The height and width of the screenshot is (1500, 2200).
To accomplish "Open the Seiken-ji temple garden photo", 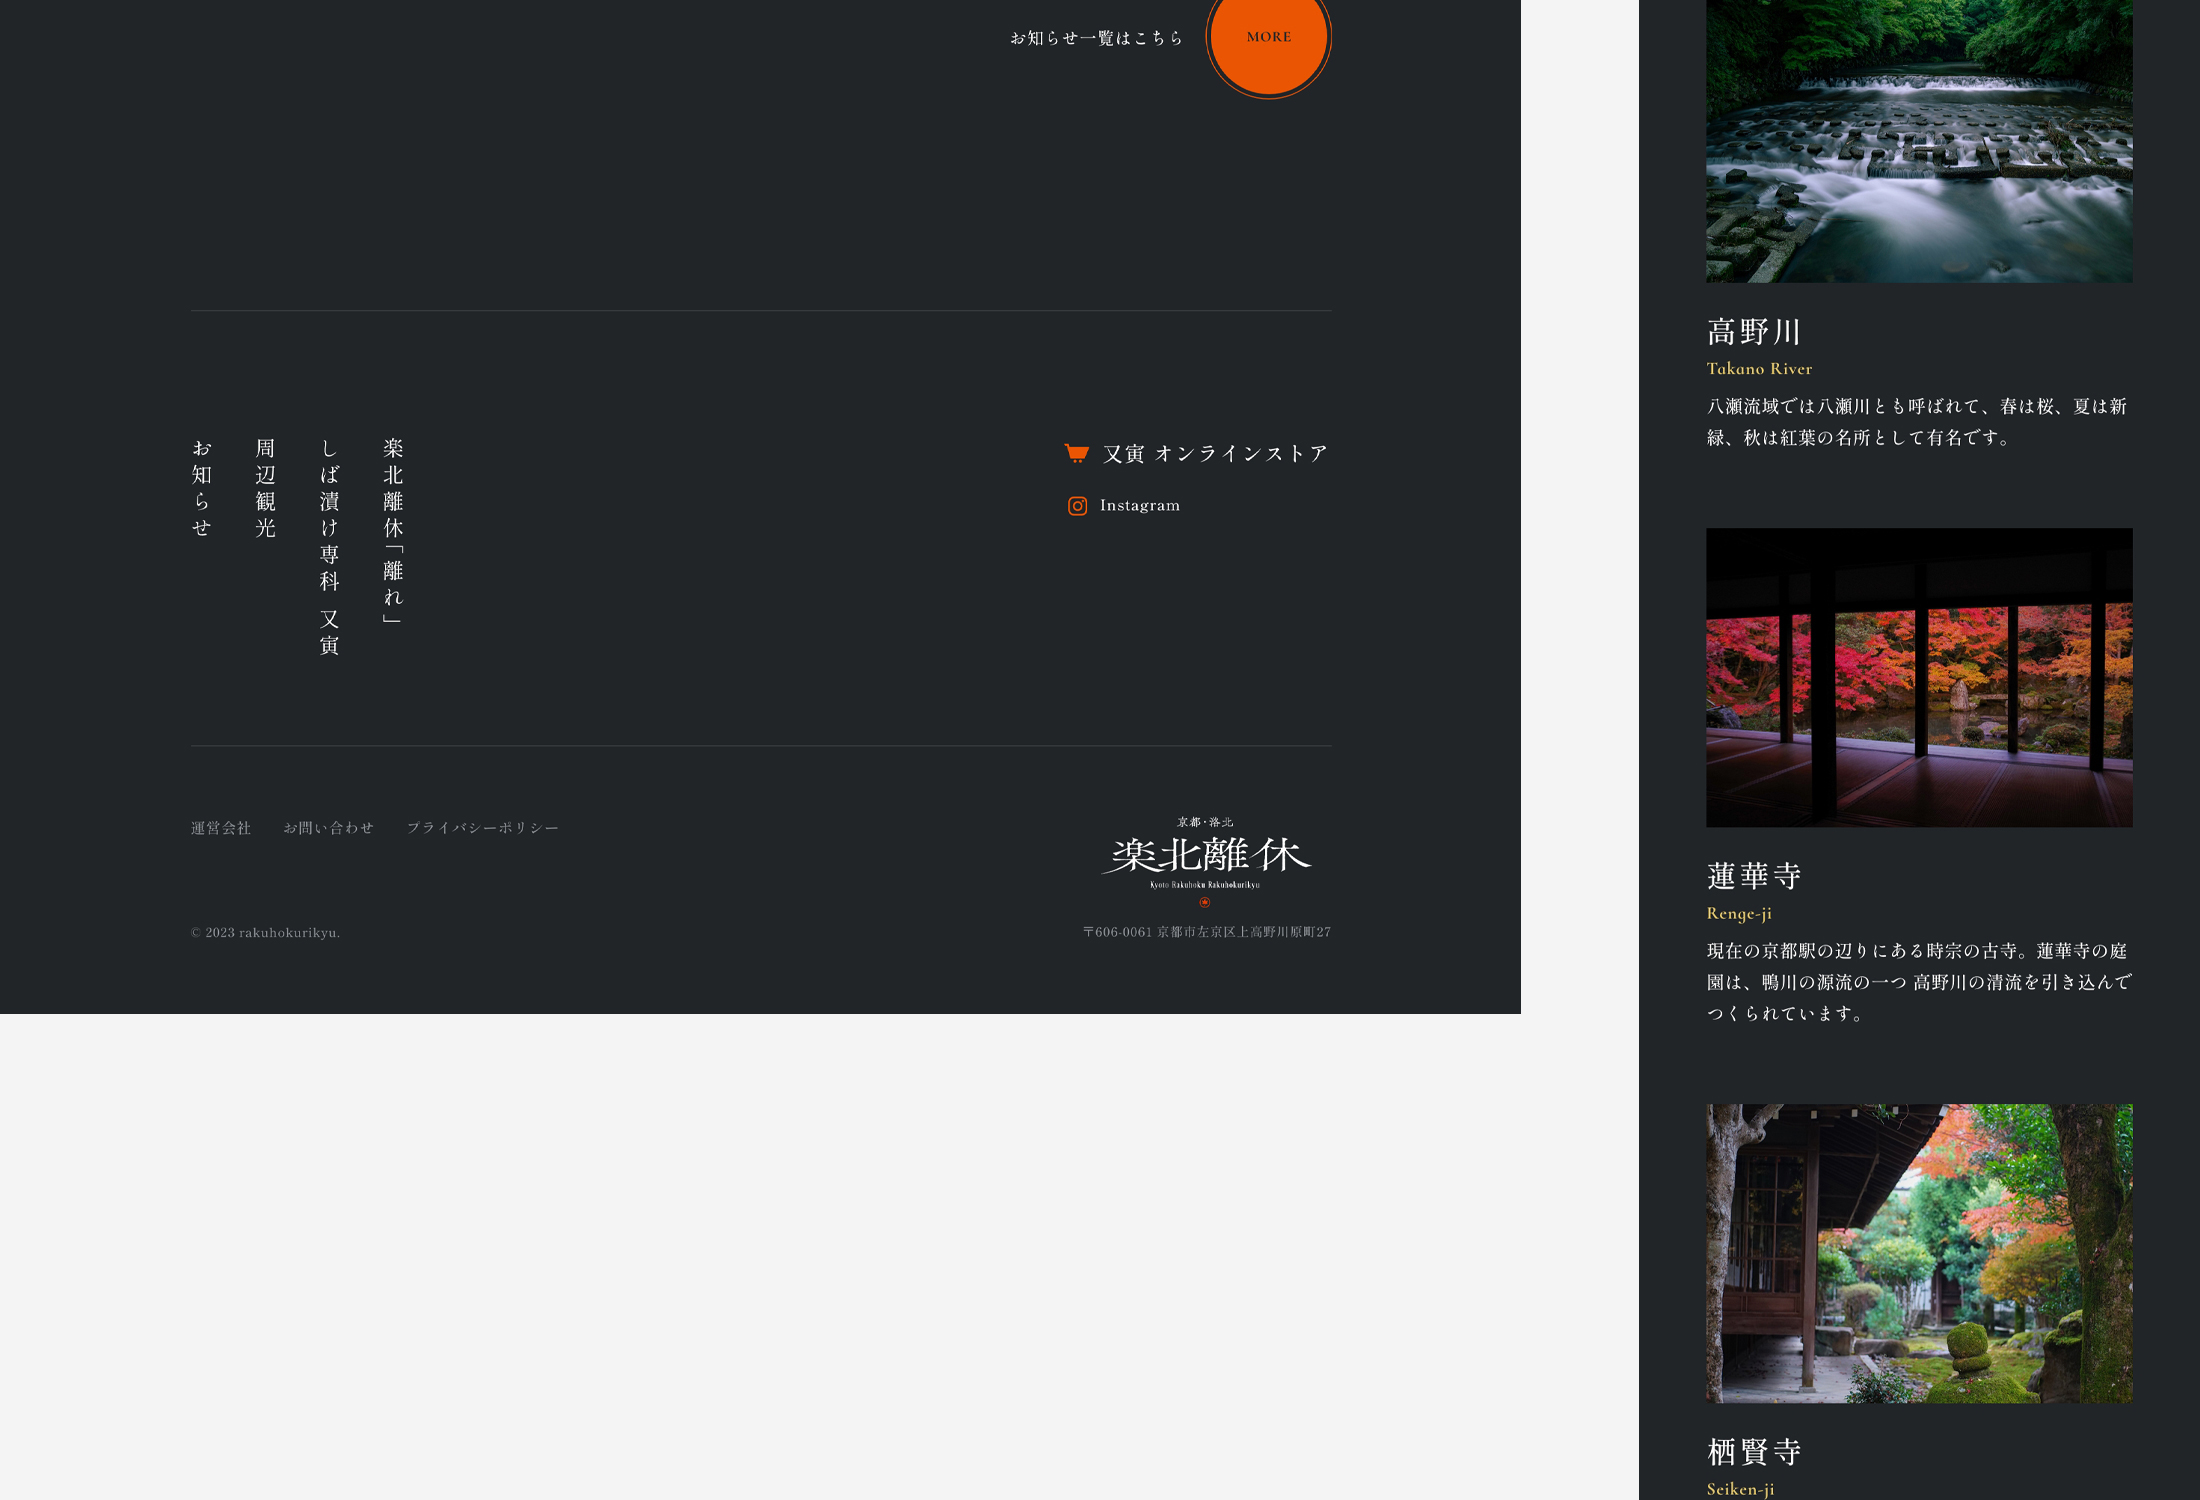I will coord(1918,1252).
